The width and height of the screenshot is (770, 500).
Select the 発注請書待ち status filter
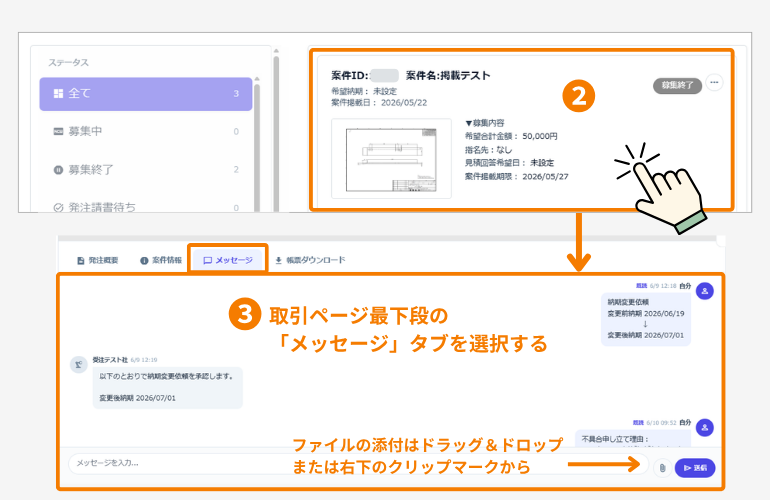[x=146, y=207]
